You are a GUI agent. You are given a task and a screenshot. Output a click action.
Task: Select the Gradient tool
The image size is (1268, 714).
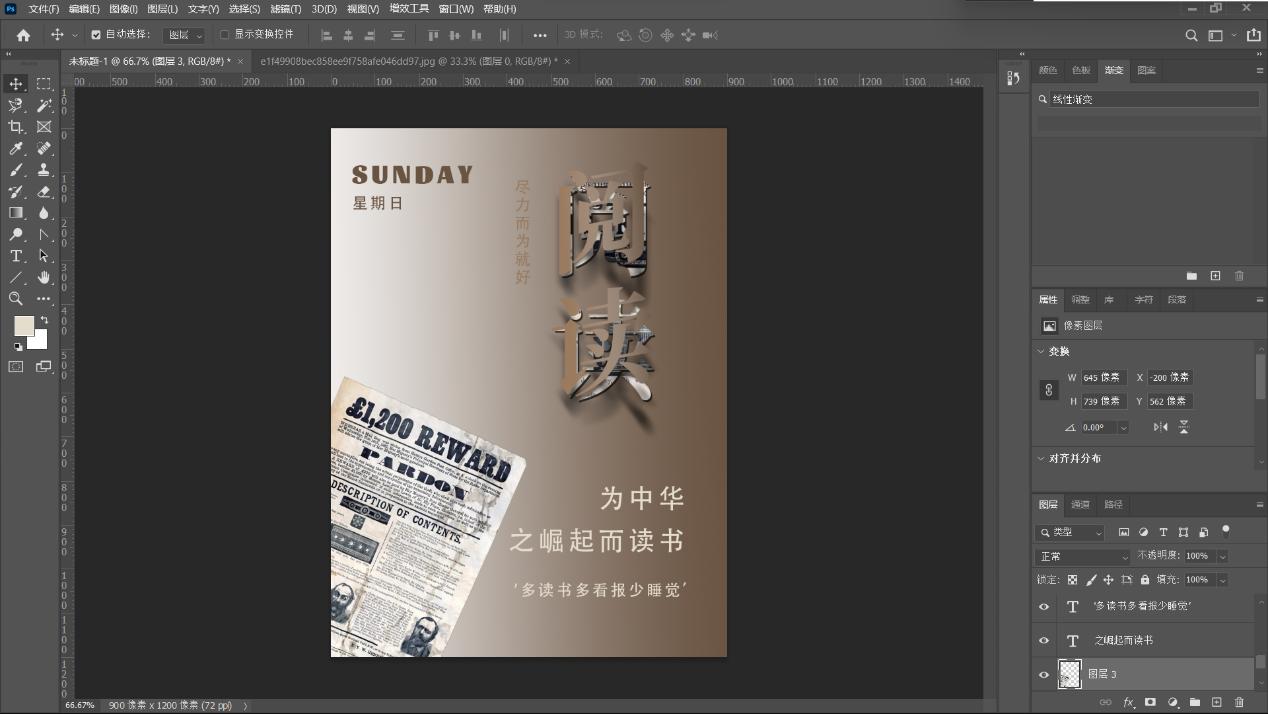(x=16, y=212)
